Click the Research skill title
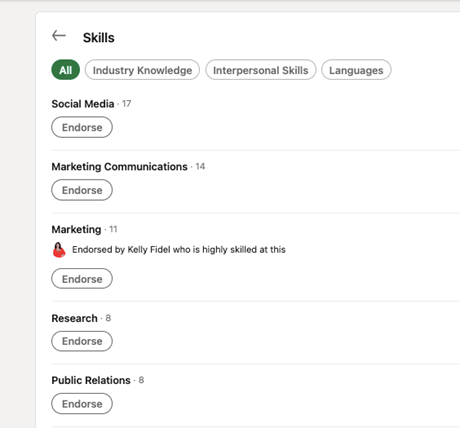Image resolution: width=460 pixels, height=428 pixels. click(x=74, y=318)
